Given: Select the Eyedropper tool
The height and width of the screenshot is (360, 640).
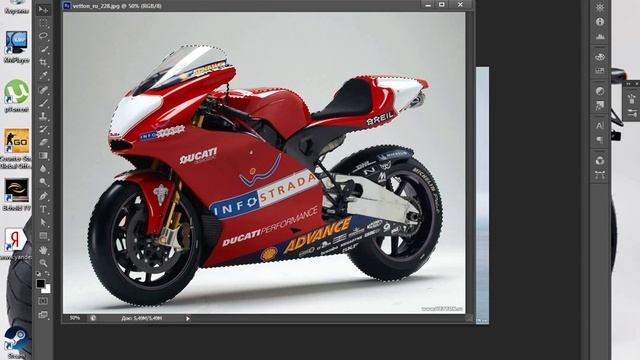Looking at the screenshot, I should coord(43,76).
